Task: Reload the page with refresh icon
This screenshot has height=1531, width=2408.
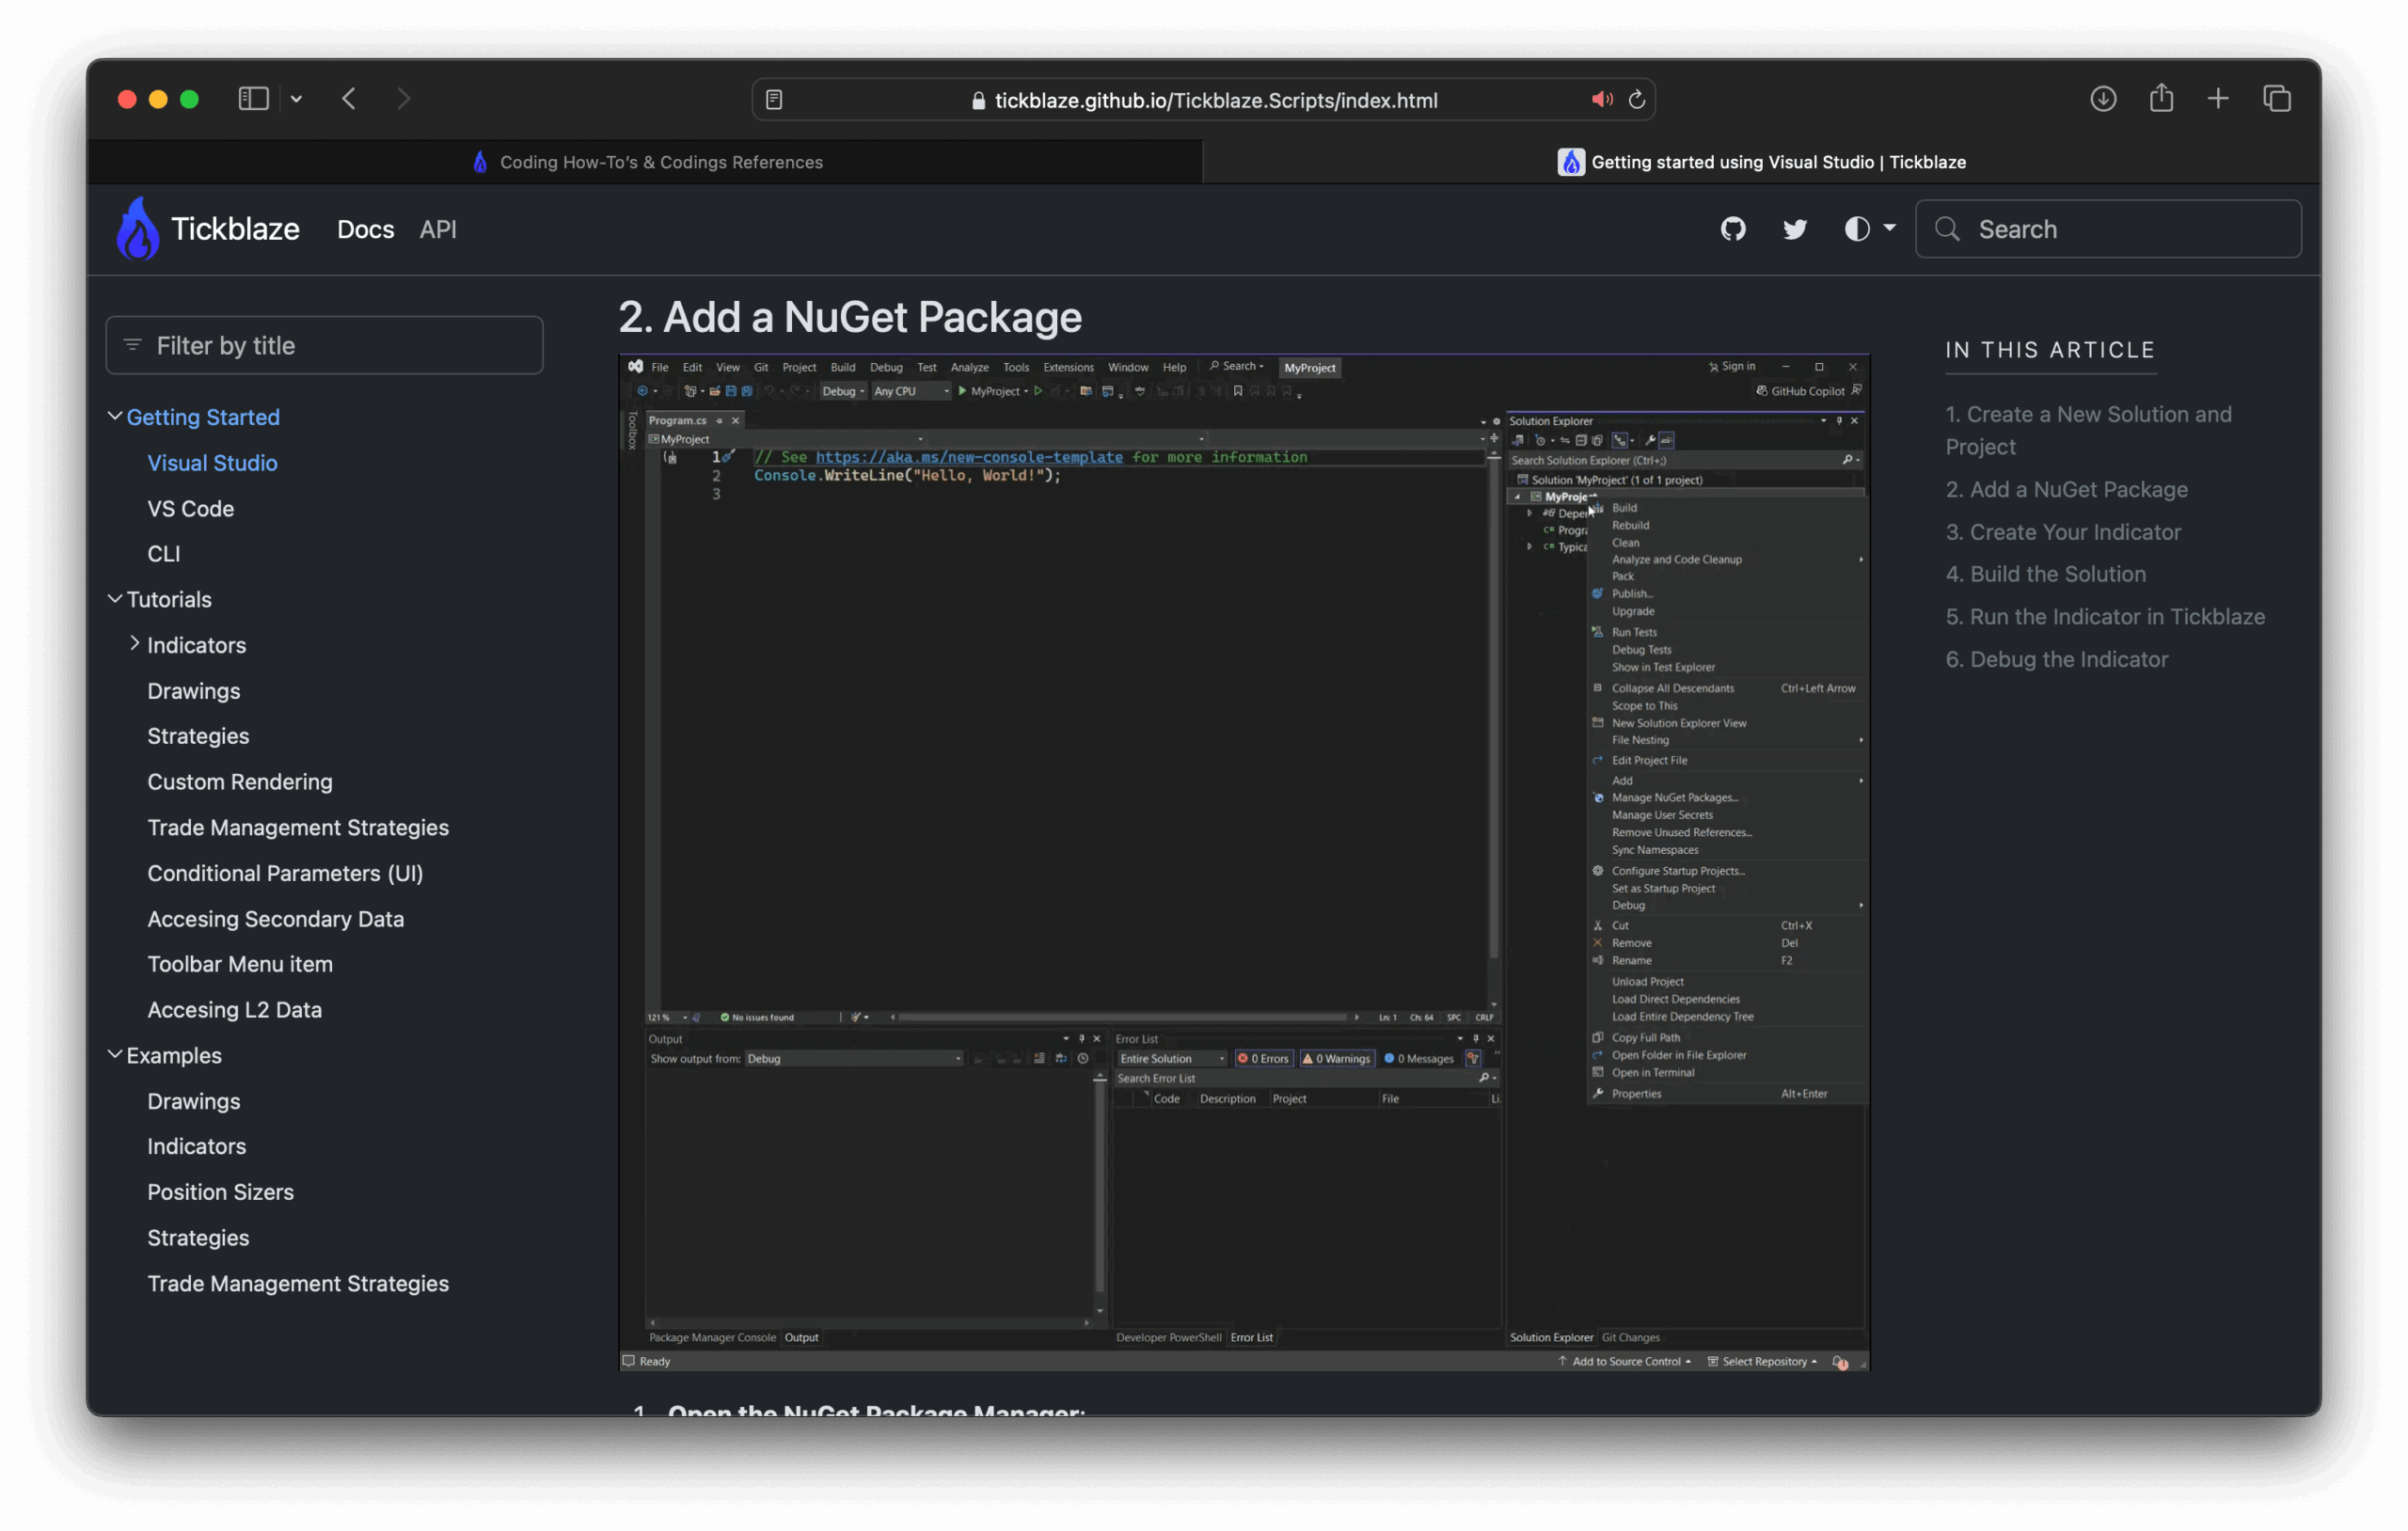Action: [x=1637, y=99]
